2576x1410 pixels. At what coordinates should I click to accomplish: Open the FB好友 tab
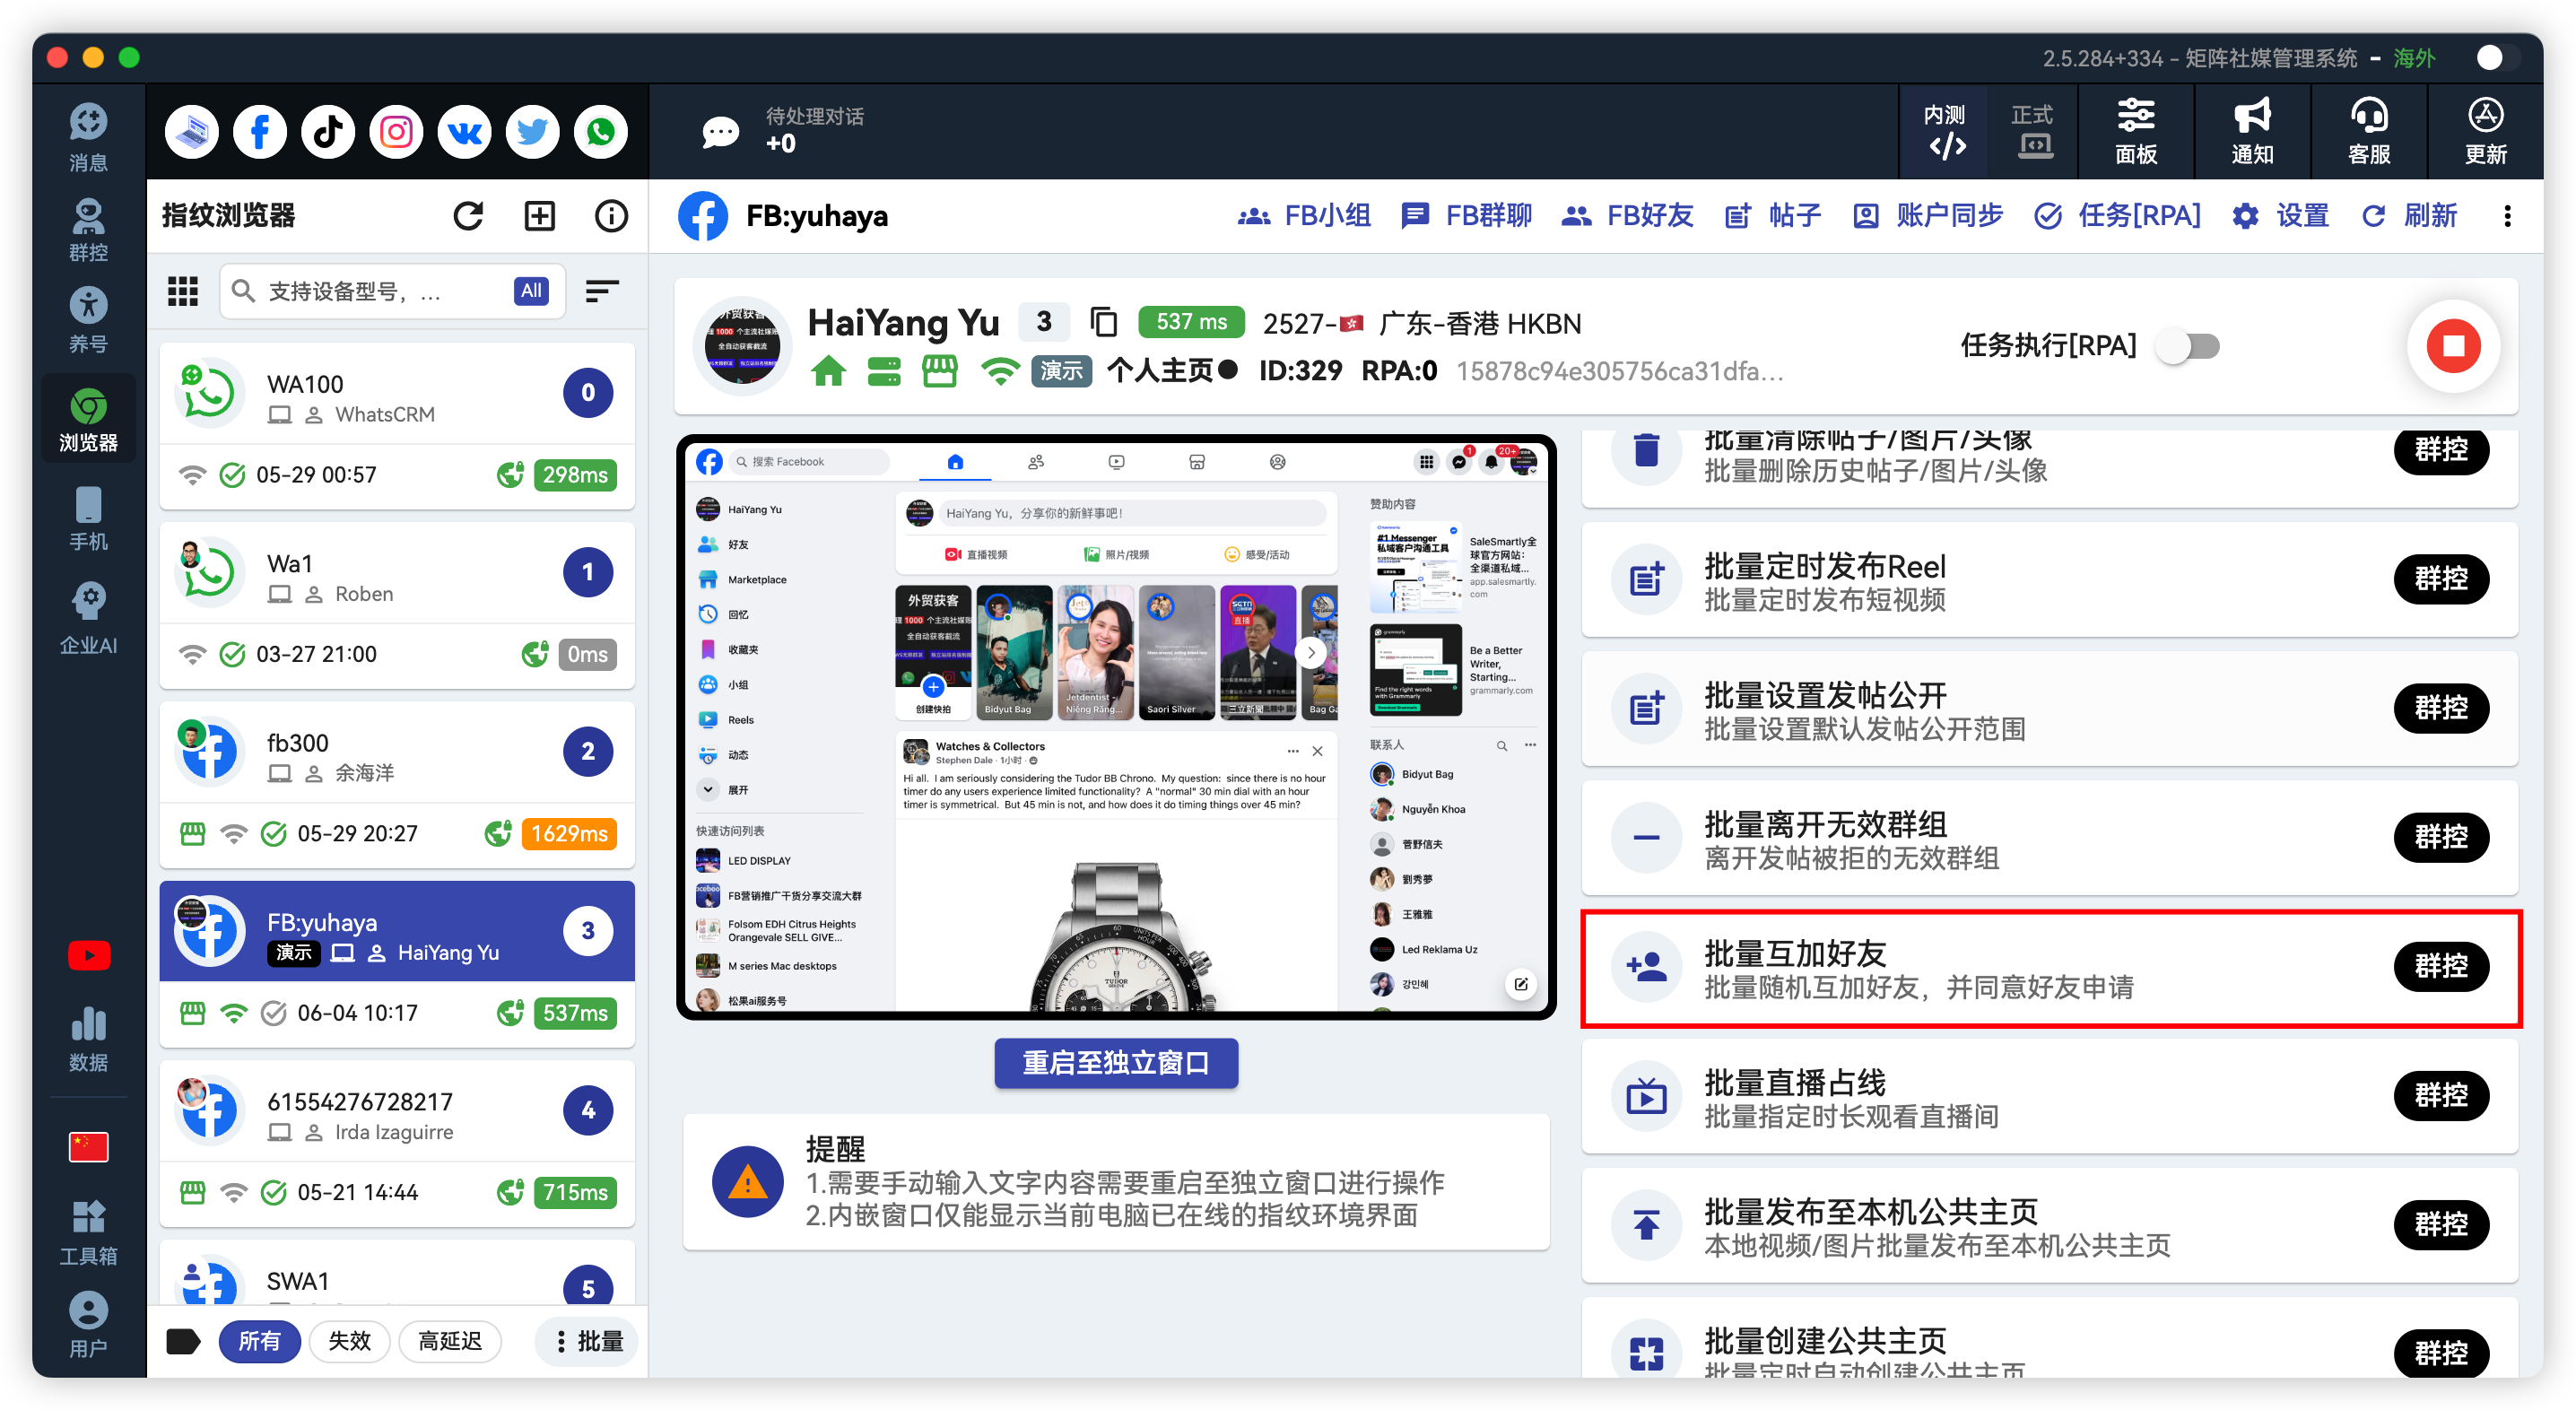click(1627, 216)
